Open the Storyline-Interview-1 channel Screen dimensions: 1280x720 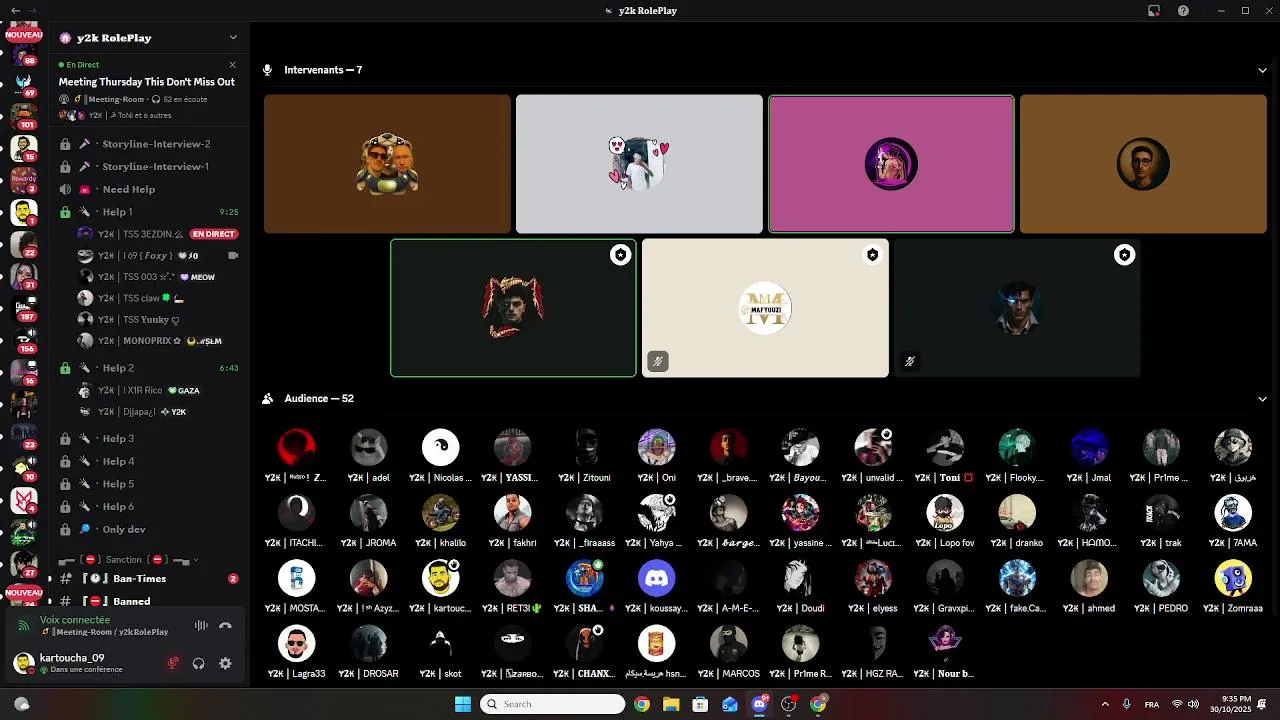[148, 167]
